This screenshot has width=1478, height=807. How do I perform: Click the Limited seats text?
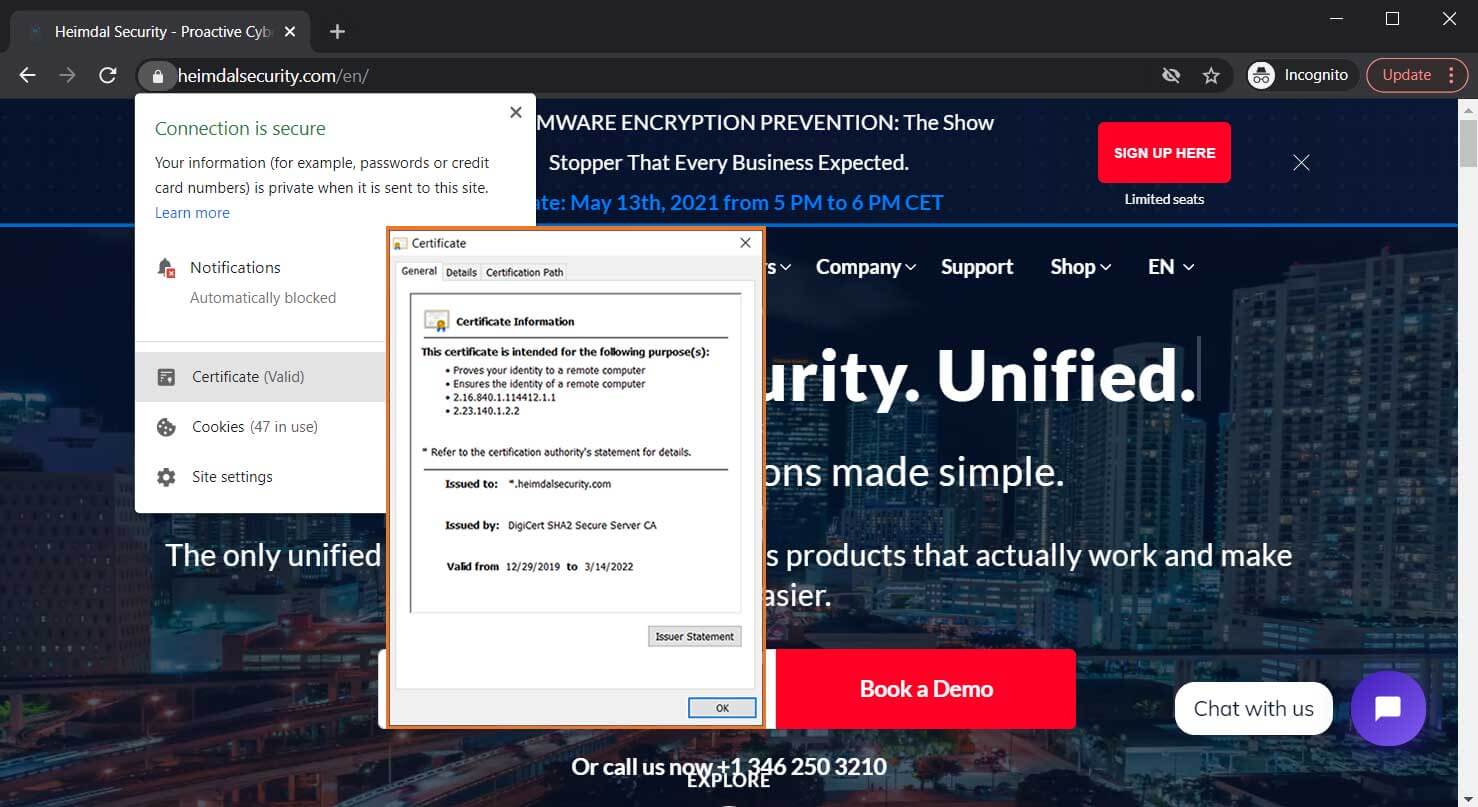[1164, 199]
